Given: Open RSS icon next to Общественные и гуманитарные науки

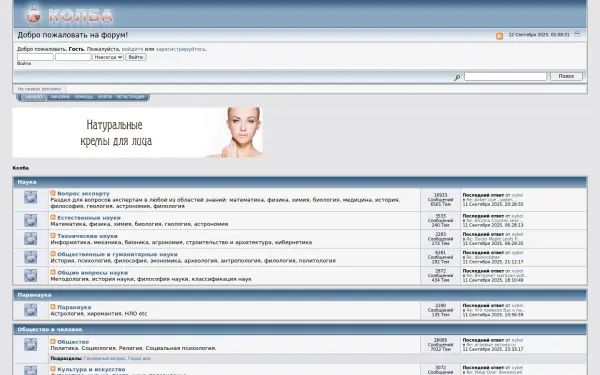Looking at the screenshot, I should [53, 254].
